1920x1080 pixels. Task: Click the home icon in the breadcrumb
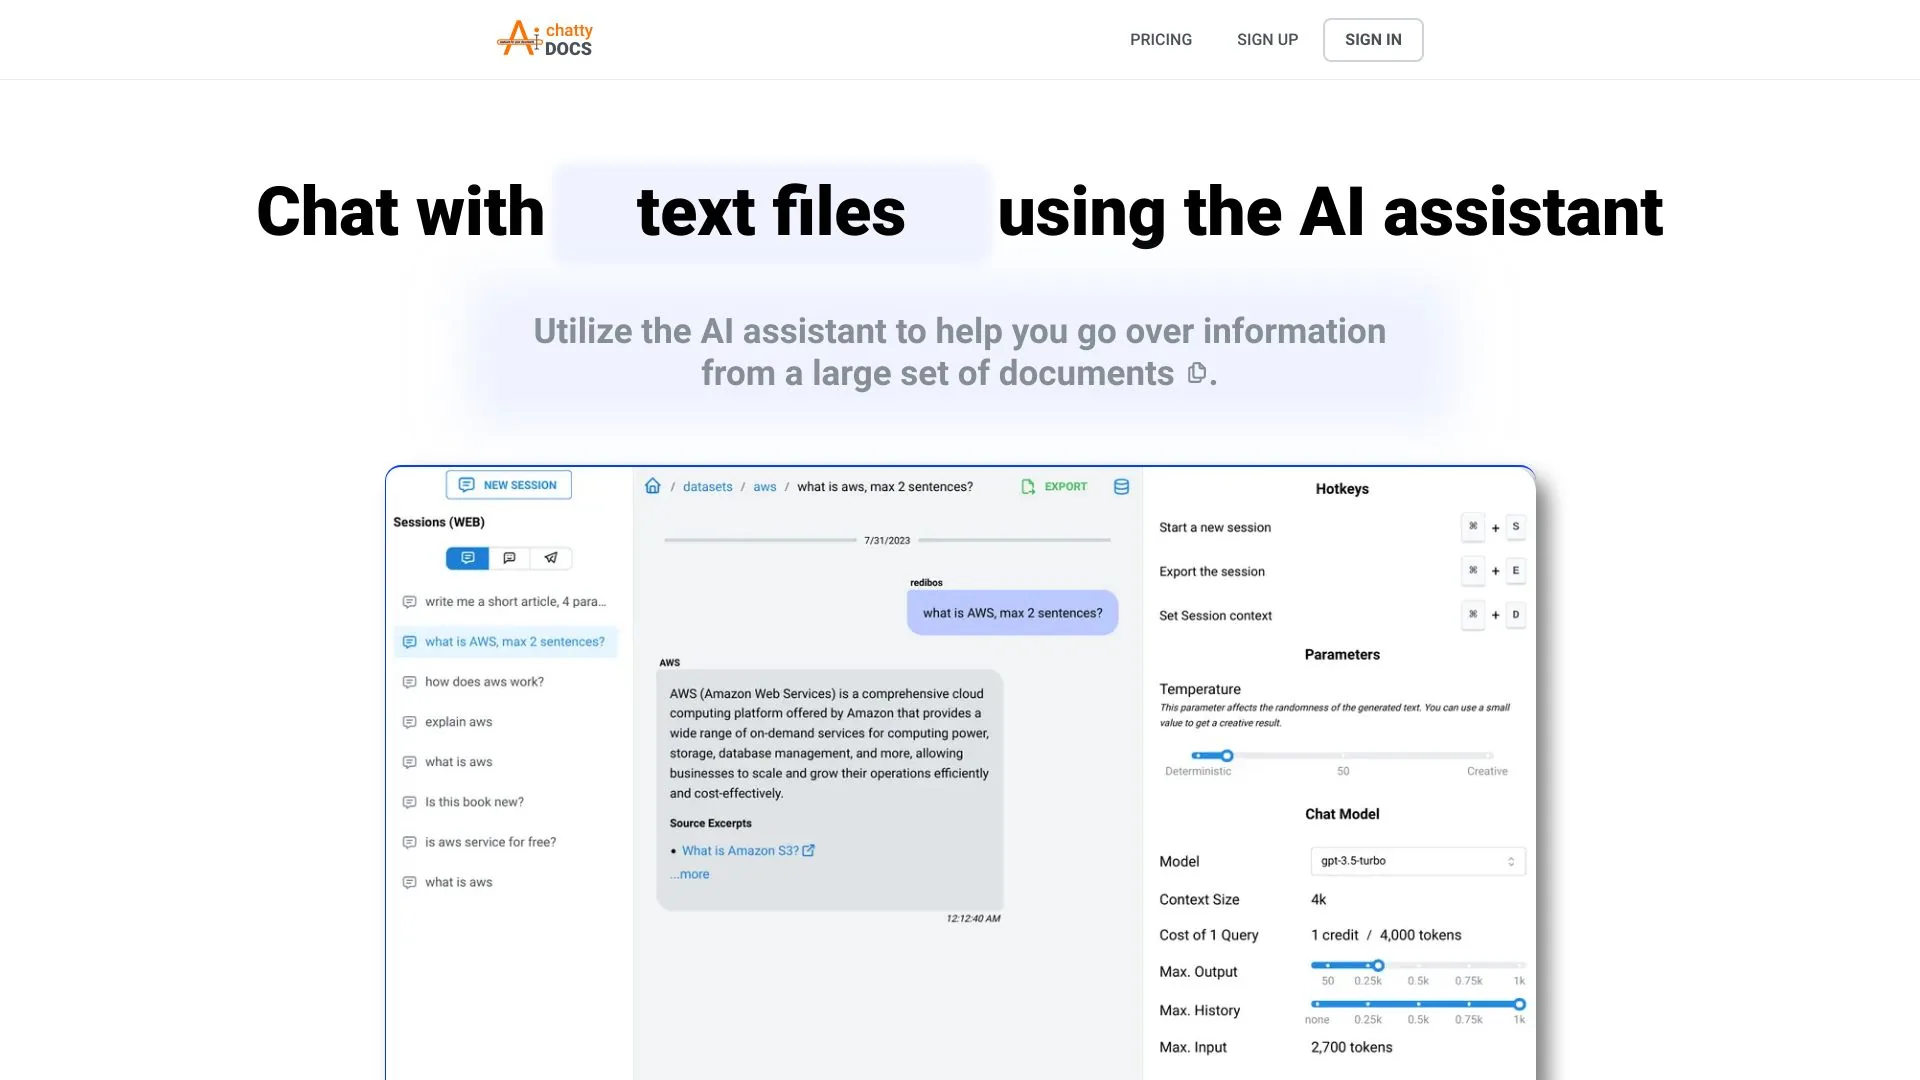point(653,486)
